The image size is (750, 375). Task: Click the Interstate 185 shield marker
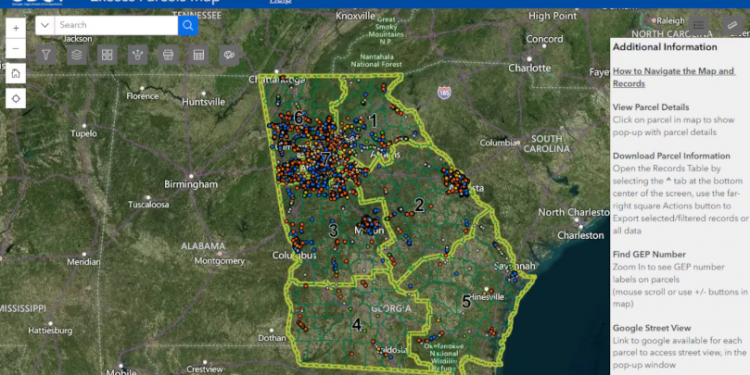coord(443,93)
